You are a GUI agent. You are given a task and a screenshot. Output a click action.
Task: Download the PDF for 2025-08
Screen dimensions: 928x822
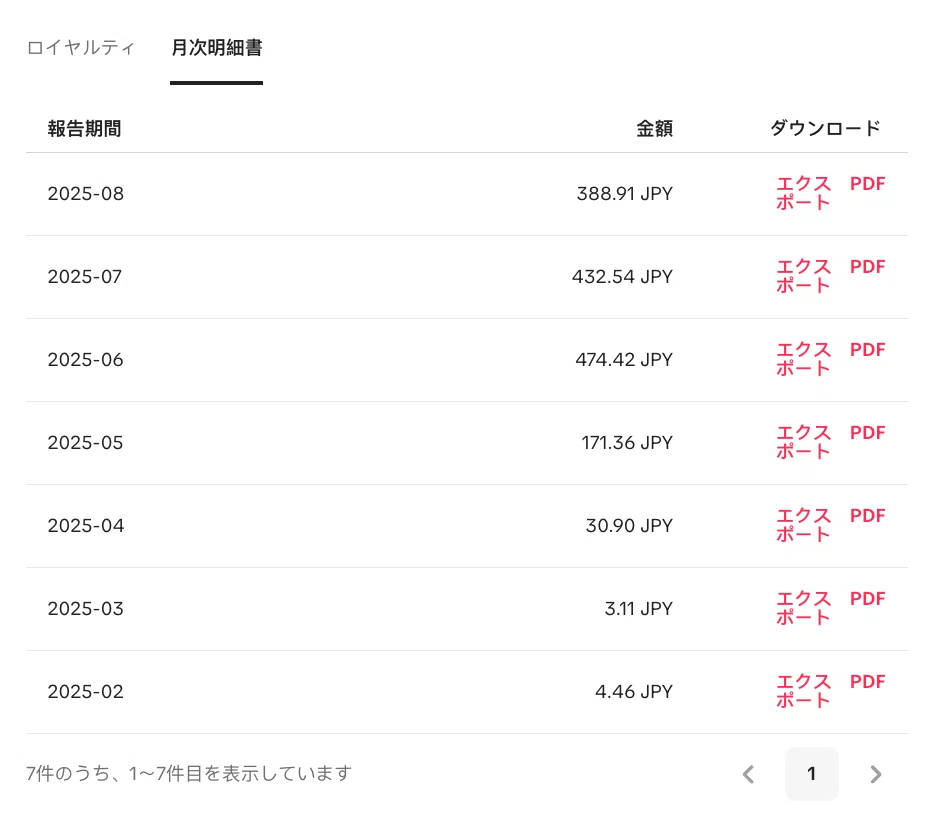[x=868, y=184]
